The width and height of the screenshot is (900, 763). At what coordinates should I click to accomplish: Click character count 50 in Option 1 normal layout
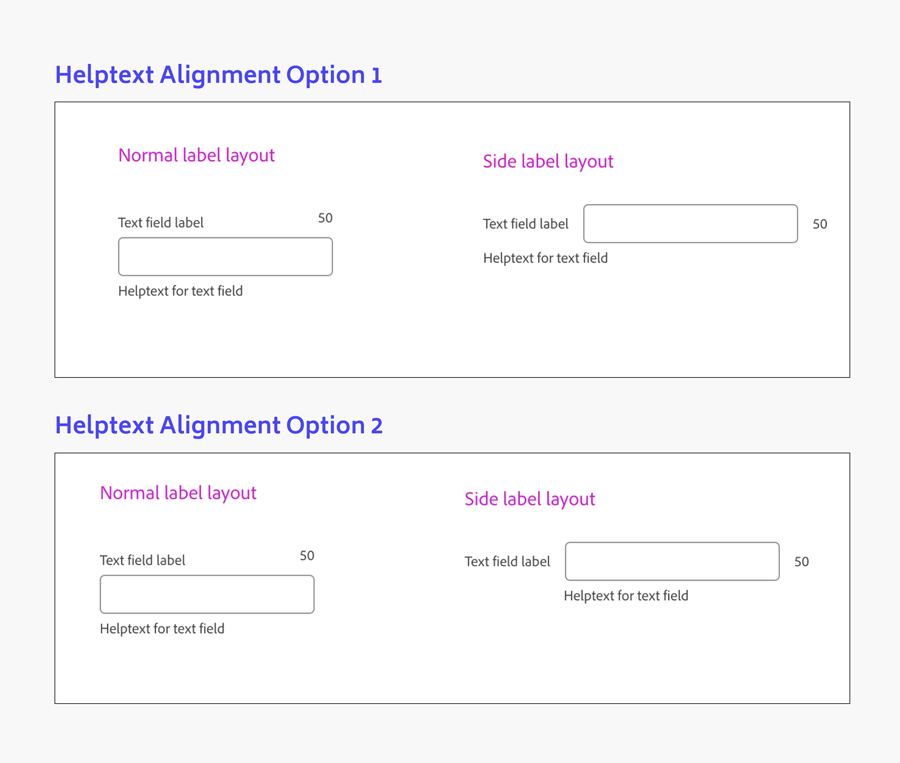click(x=325, y=218)
